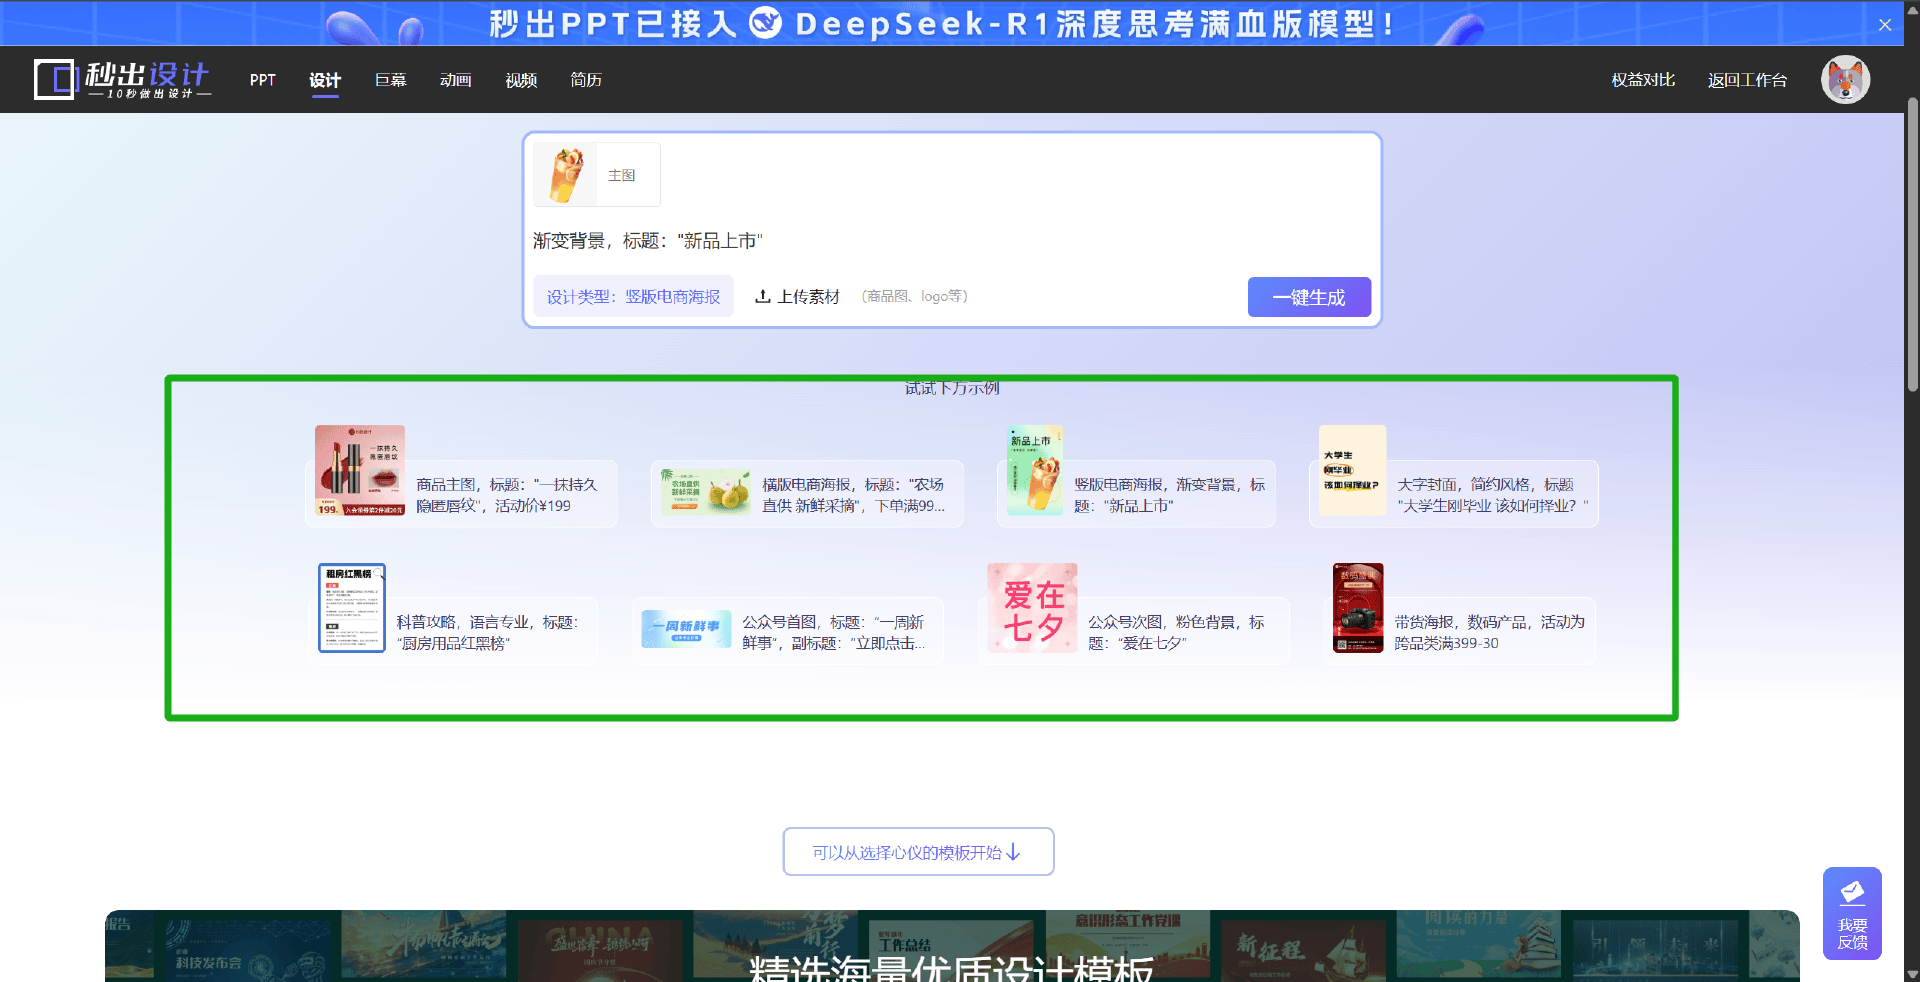Click 返回工作台 link
Image resolution: width=1920 pixels, height=982 pixels.
pos(1747,80)
